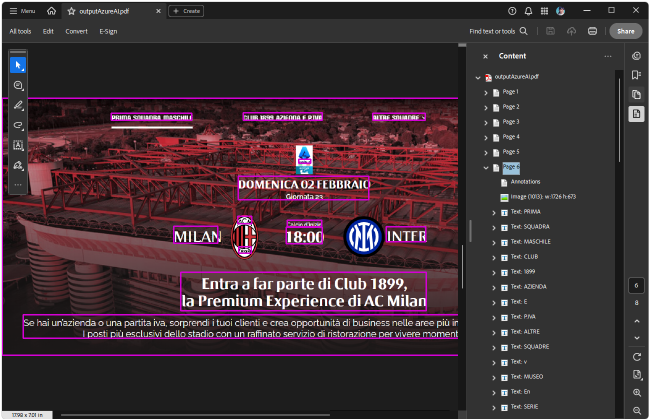Select the comment bubble tool

tap(18, 85)
